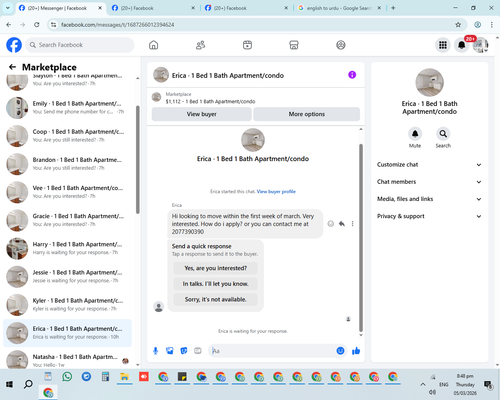Open File Explorer from the taskbar
This screenshot has width=500, height=400.
click(125, 377)
